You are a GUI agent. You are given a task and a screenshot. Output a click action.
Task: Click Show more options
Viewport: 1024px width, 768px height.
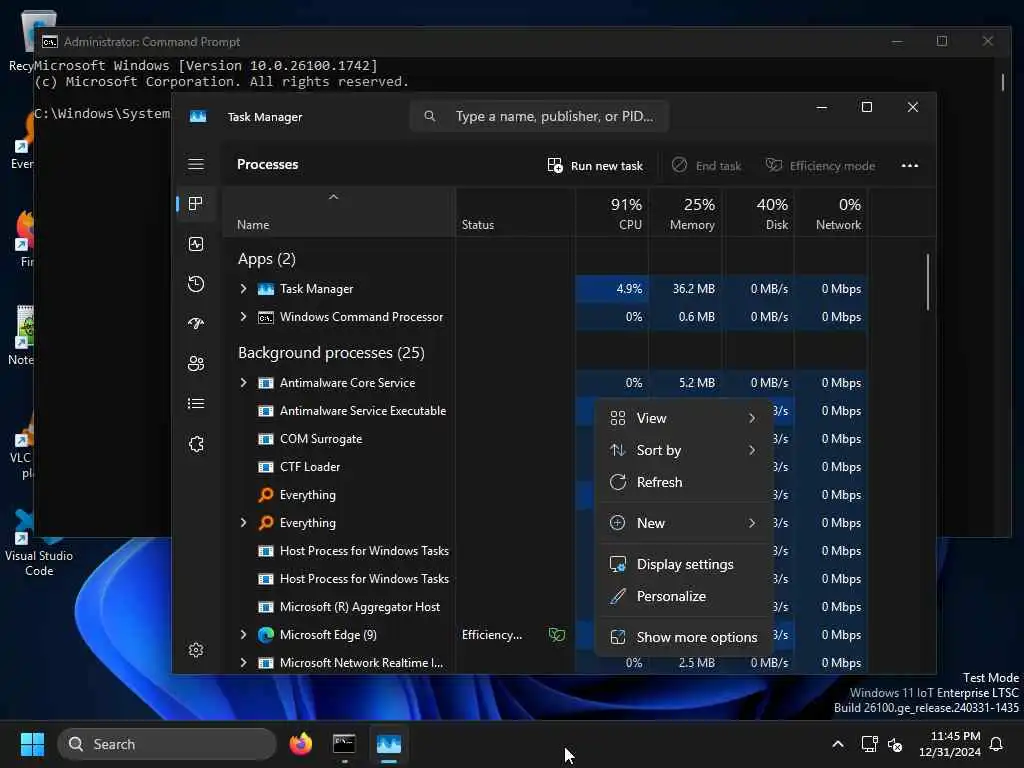[x=683, y=637]
